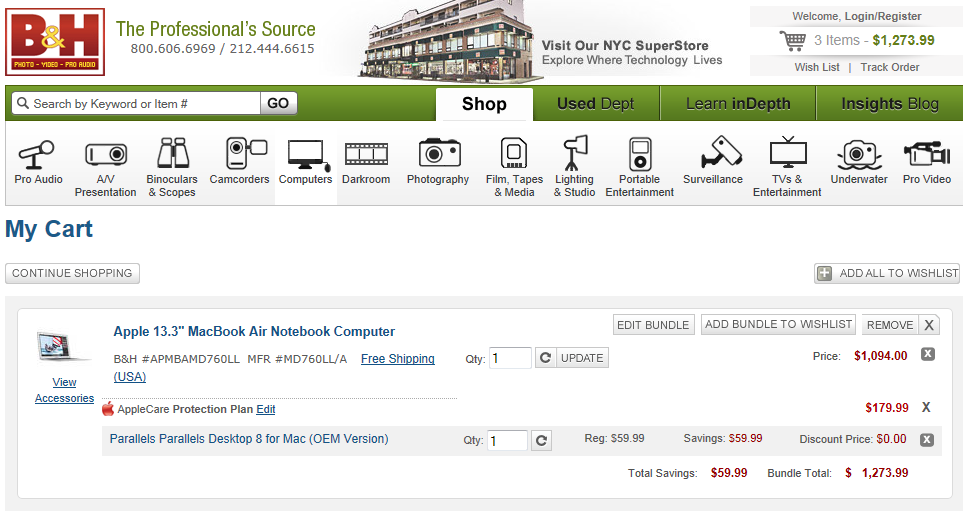Click the REMOVE bundle button
Viewport: 963px width, 511px height.
coord(890,325)
